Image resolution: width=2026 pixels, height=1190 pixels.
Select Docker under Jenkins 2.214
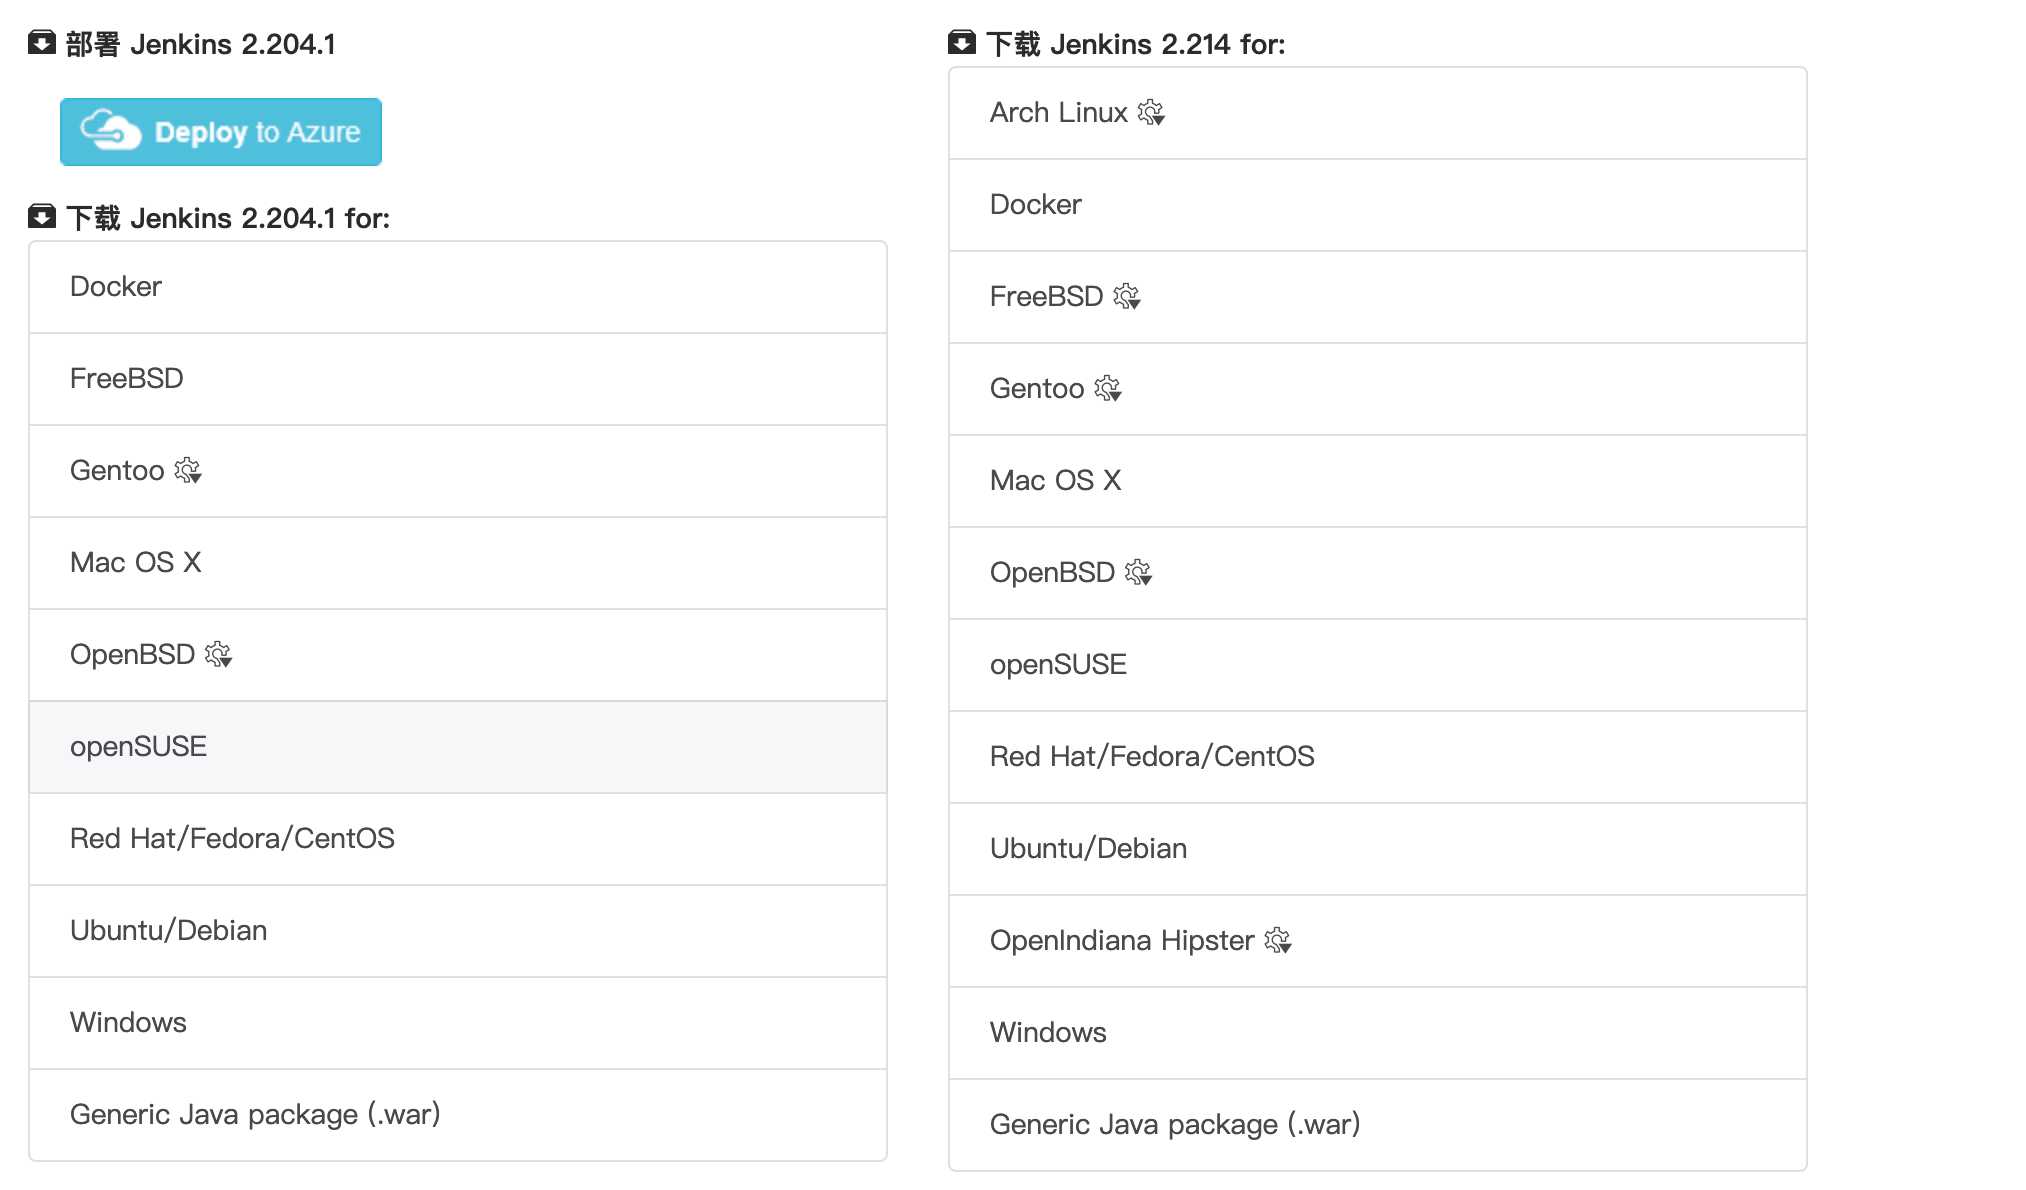pyautogui.click(x=1378, y=205)
